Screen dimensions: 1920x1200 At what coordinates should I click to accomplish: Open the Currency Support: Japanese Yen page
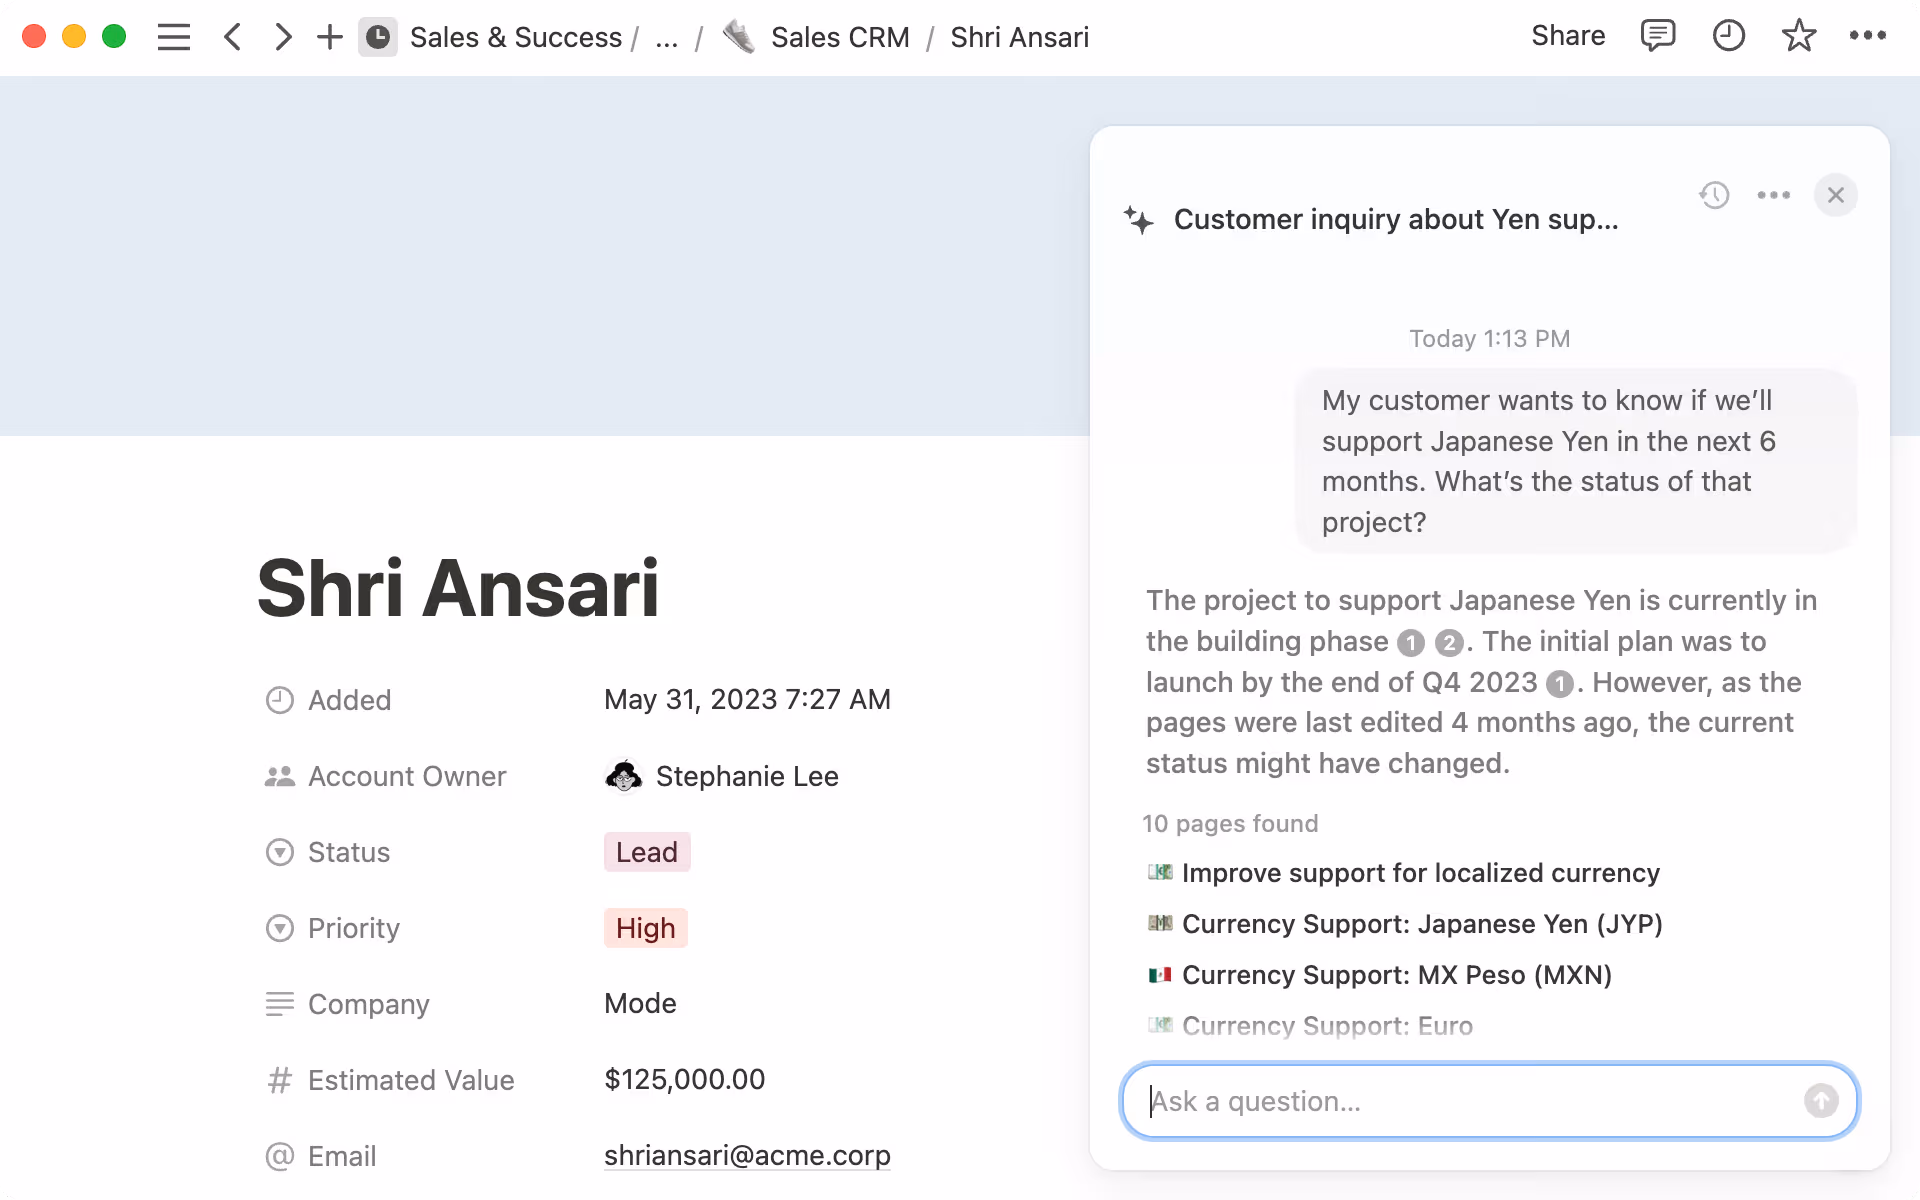(1421, 924)
